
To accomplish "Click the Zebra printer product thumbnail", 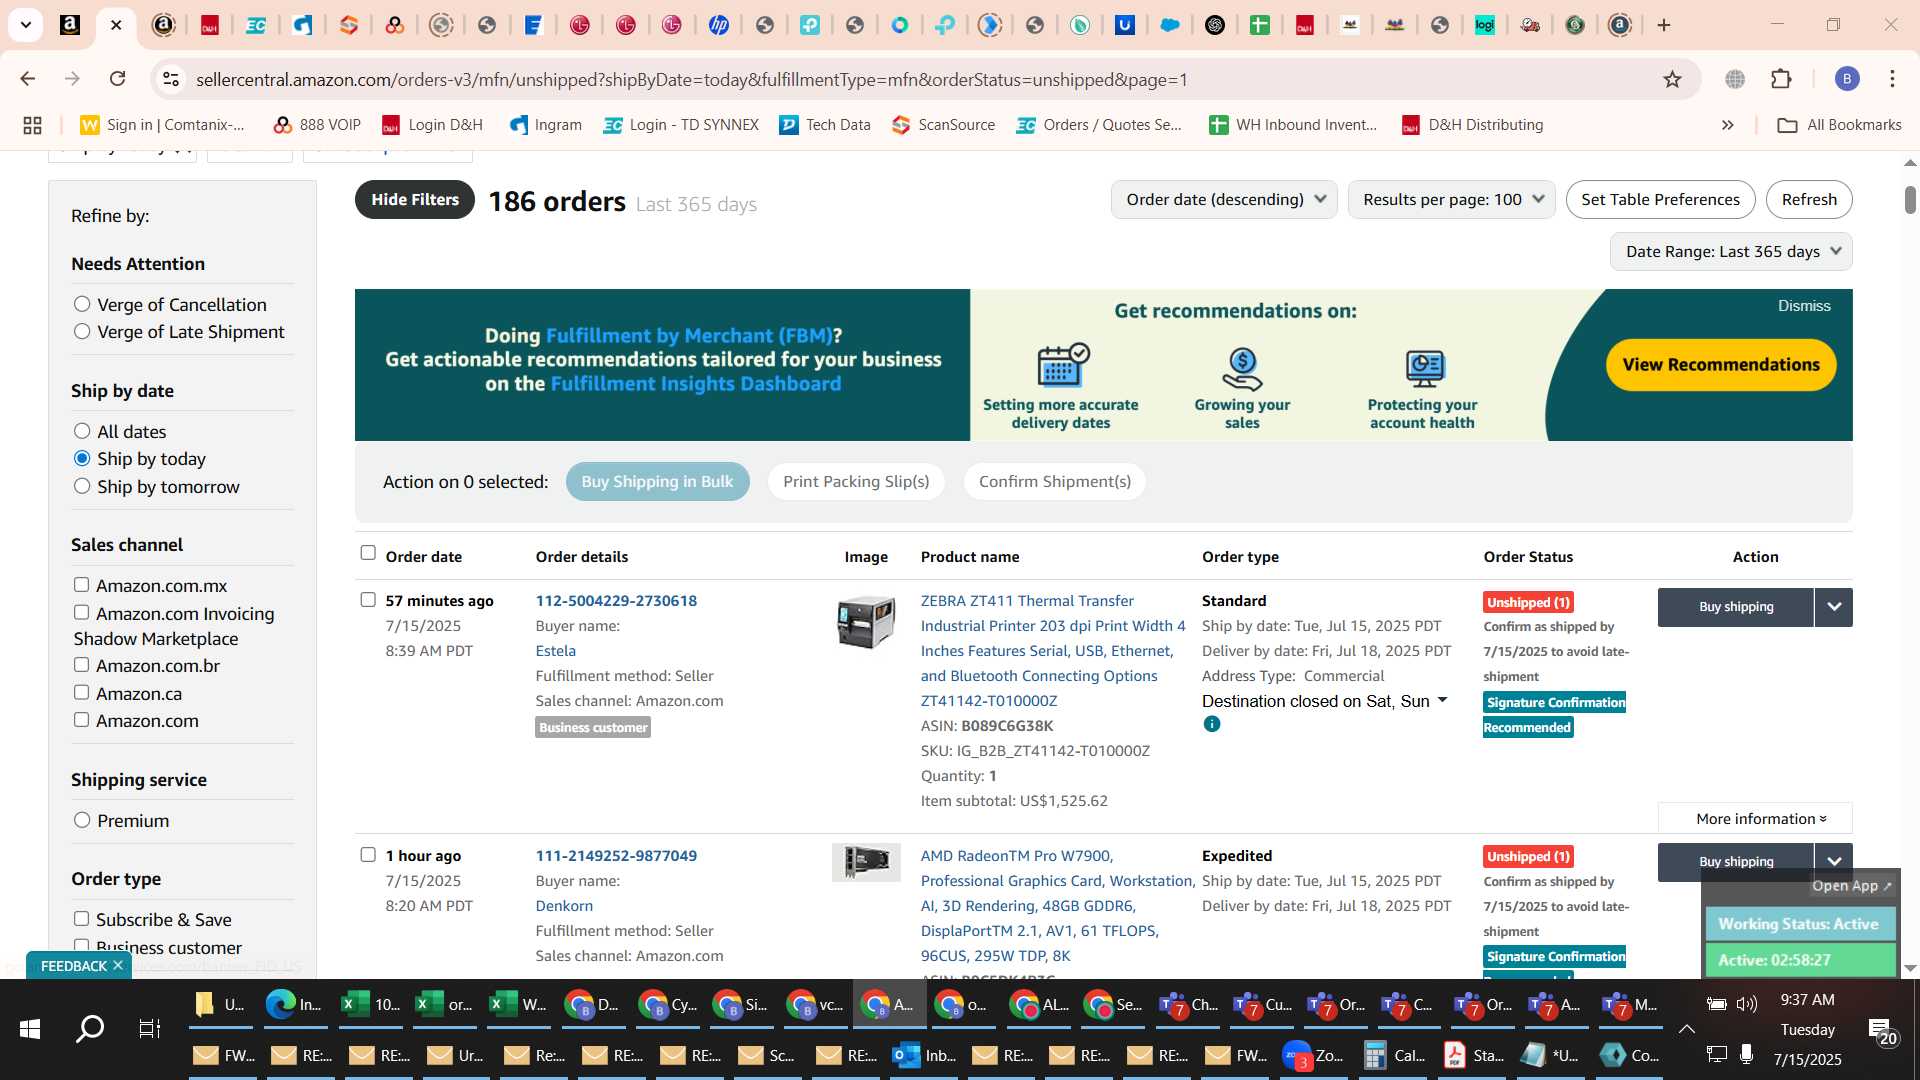I will point(866,622).
